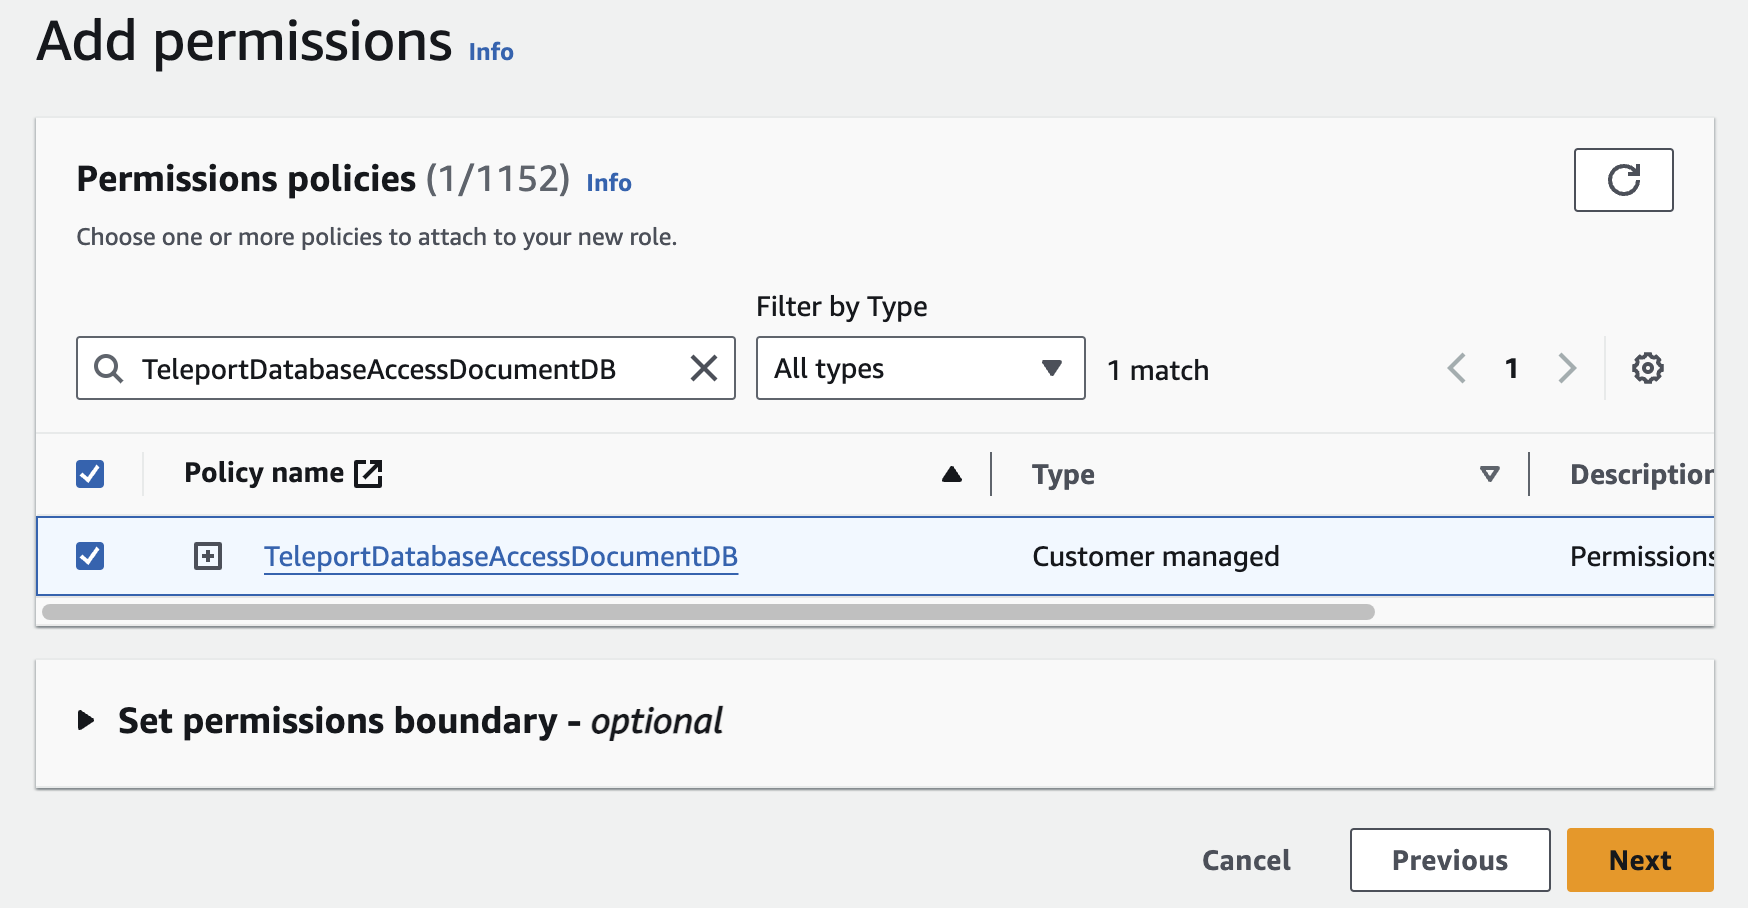Click into the policy search input field
The image size is (1748, 908).
400,368
